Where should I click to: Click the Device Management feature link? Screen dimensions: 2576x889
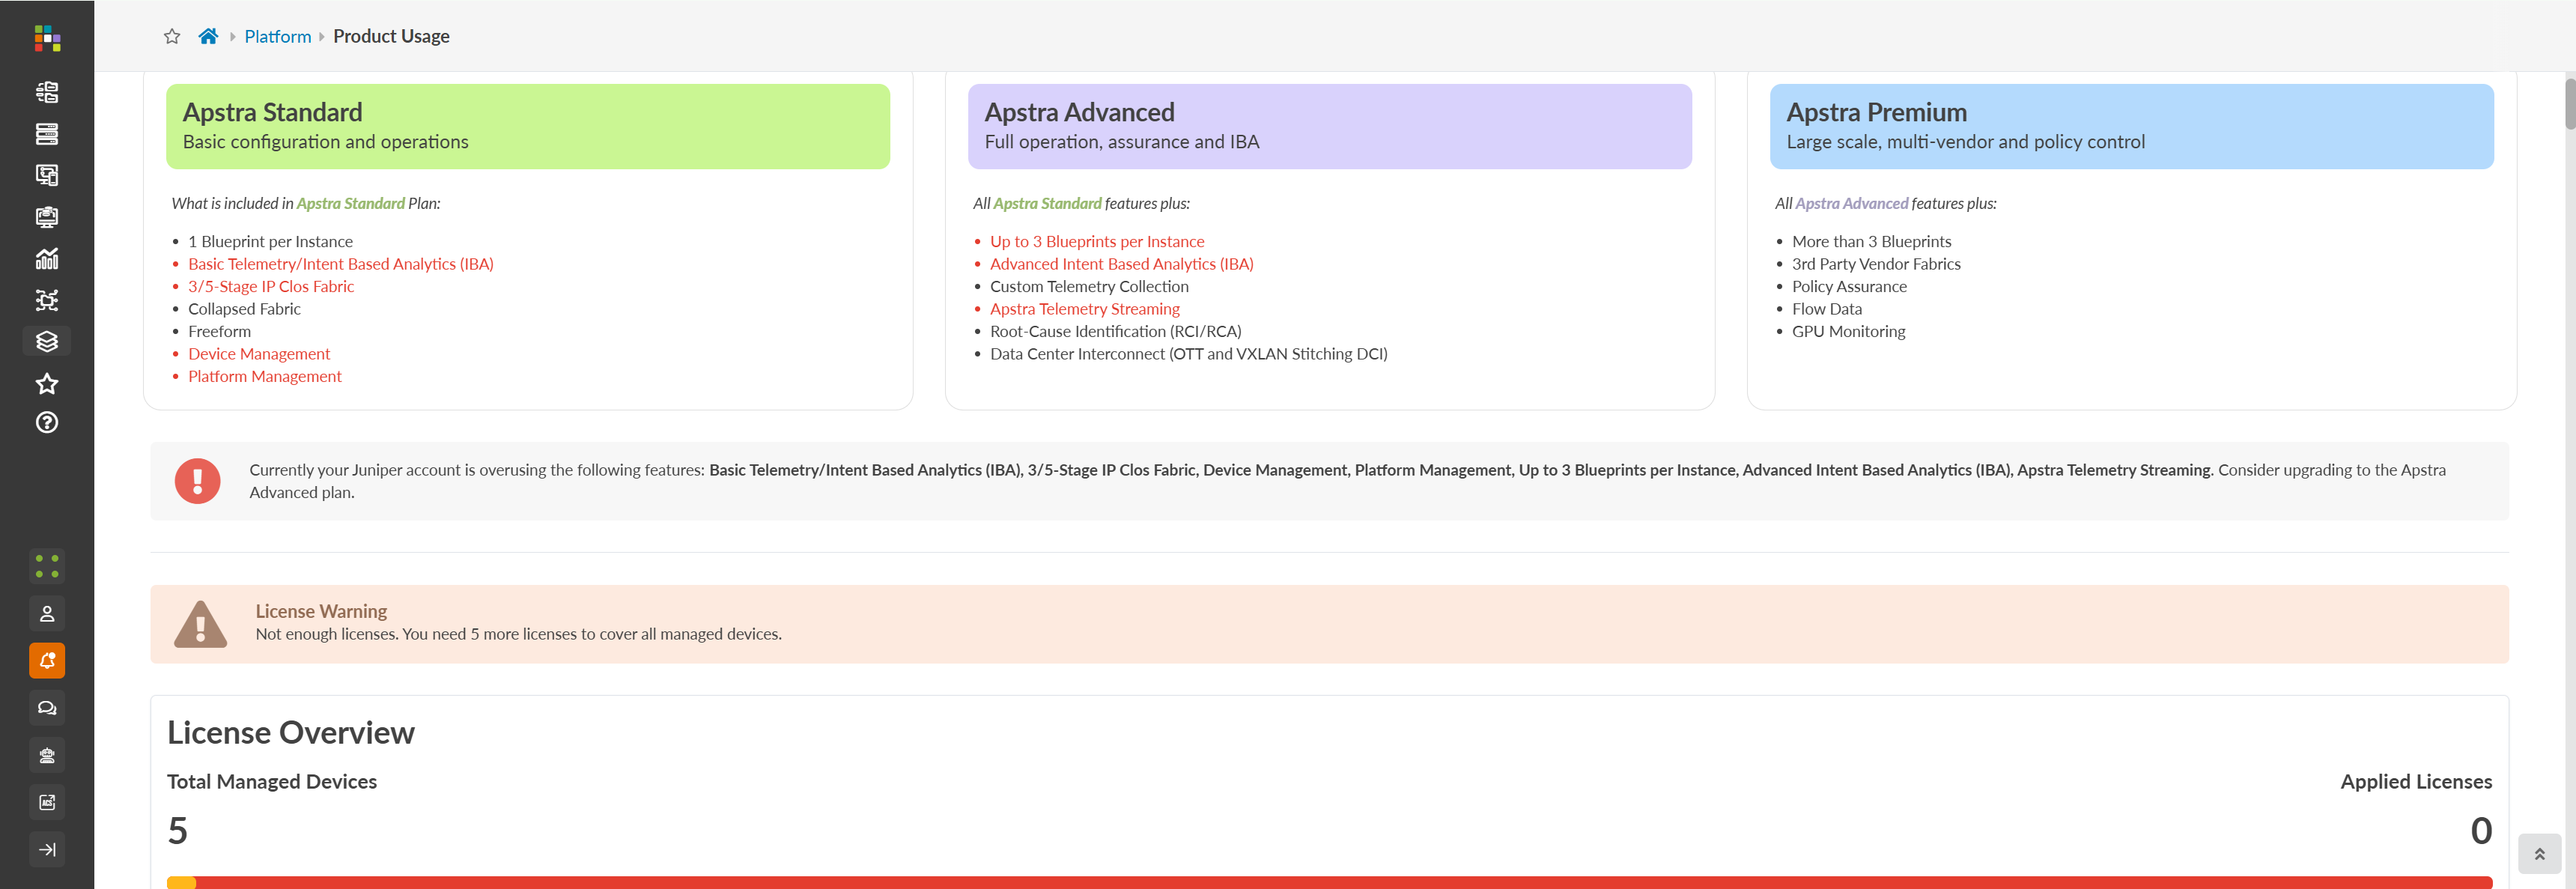tap(258, 353)
